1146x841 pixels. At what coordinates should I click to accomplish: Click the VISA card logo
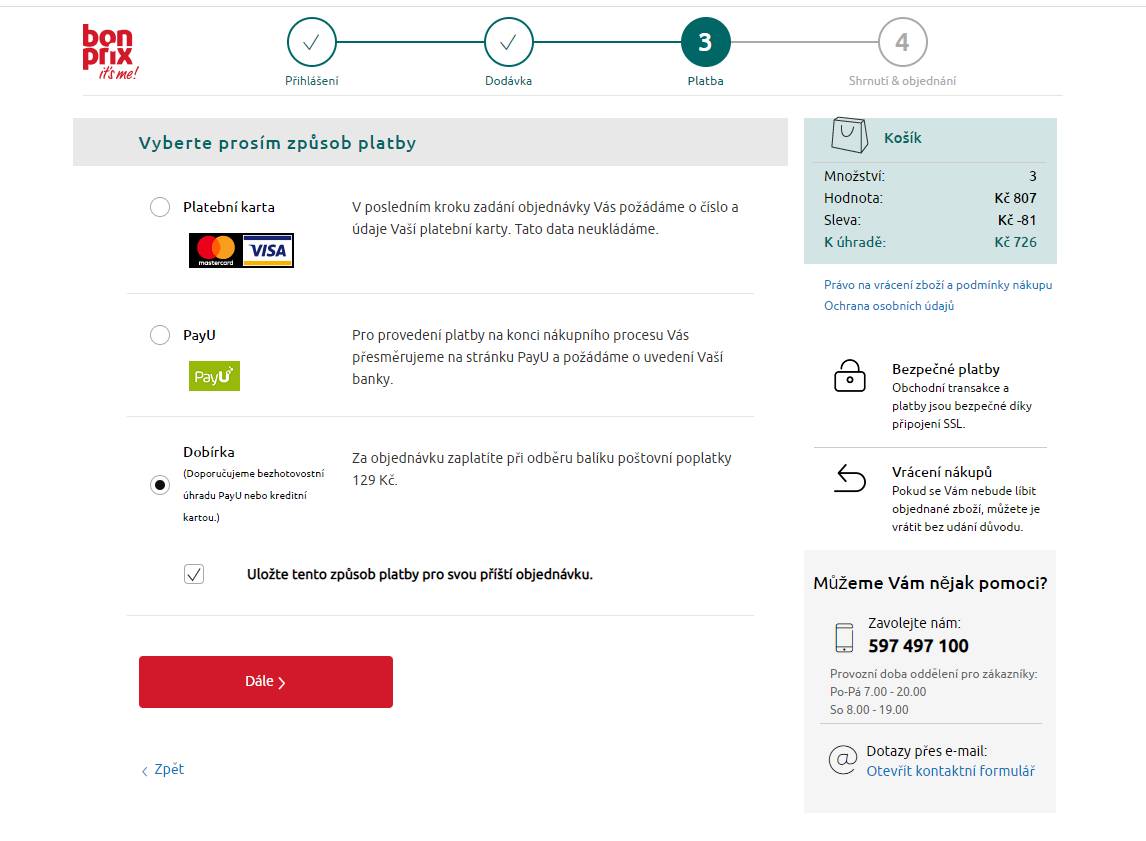[x=268, y=251]
